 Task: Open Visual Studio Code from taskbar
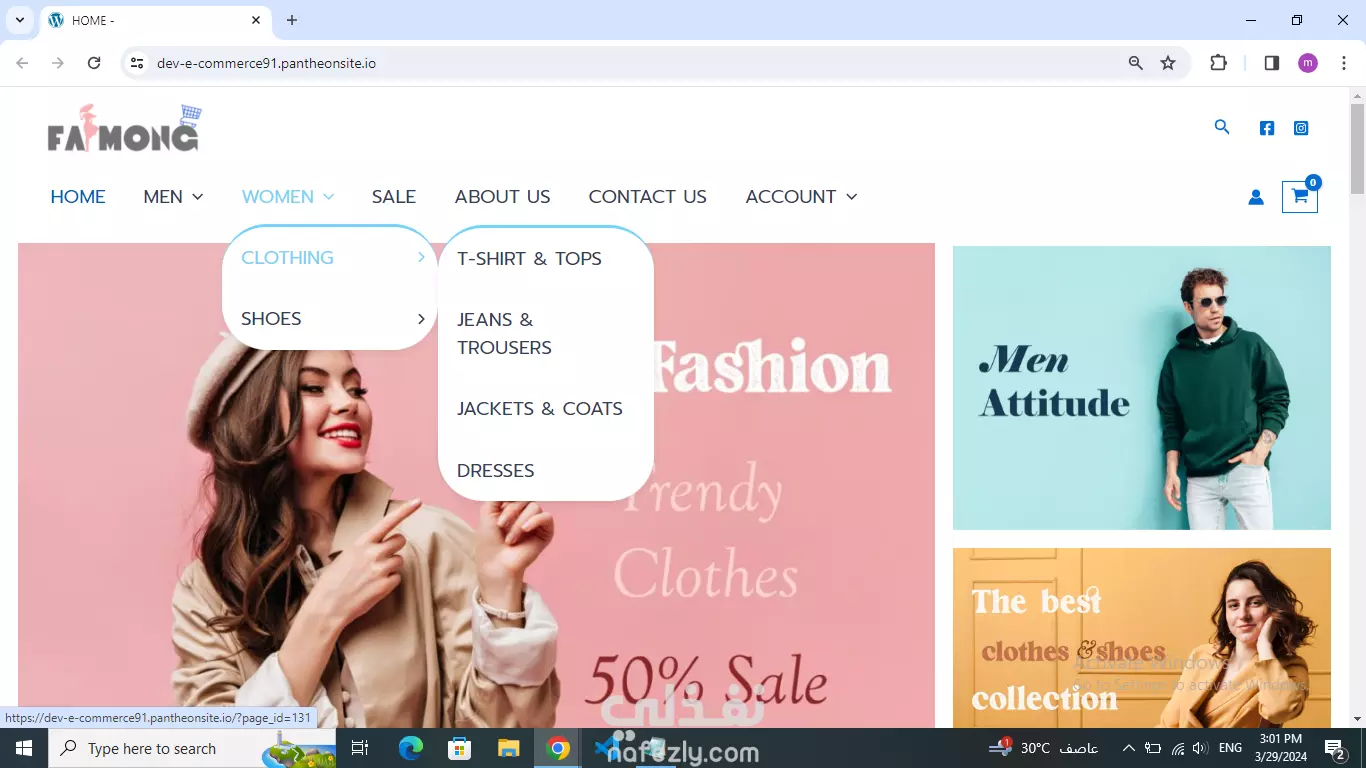click(x=607, y=748)
